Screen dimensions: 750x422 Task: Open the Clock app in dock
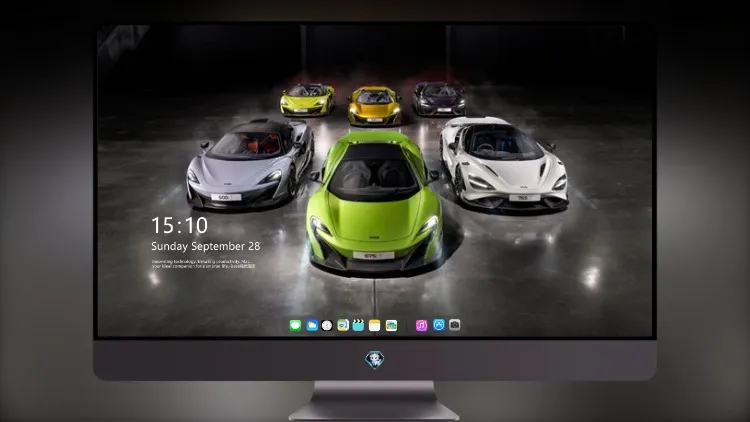click(327, 325)
